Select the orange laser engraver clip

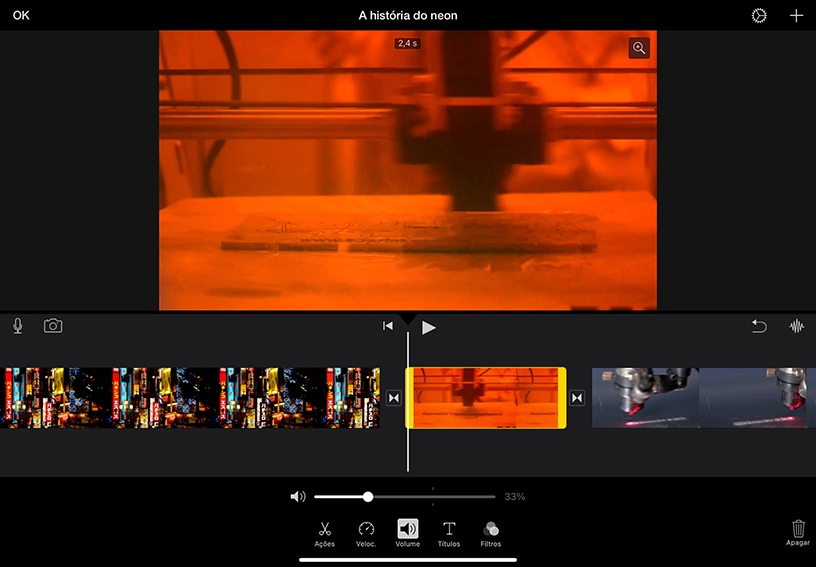coord(486,398)
